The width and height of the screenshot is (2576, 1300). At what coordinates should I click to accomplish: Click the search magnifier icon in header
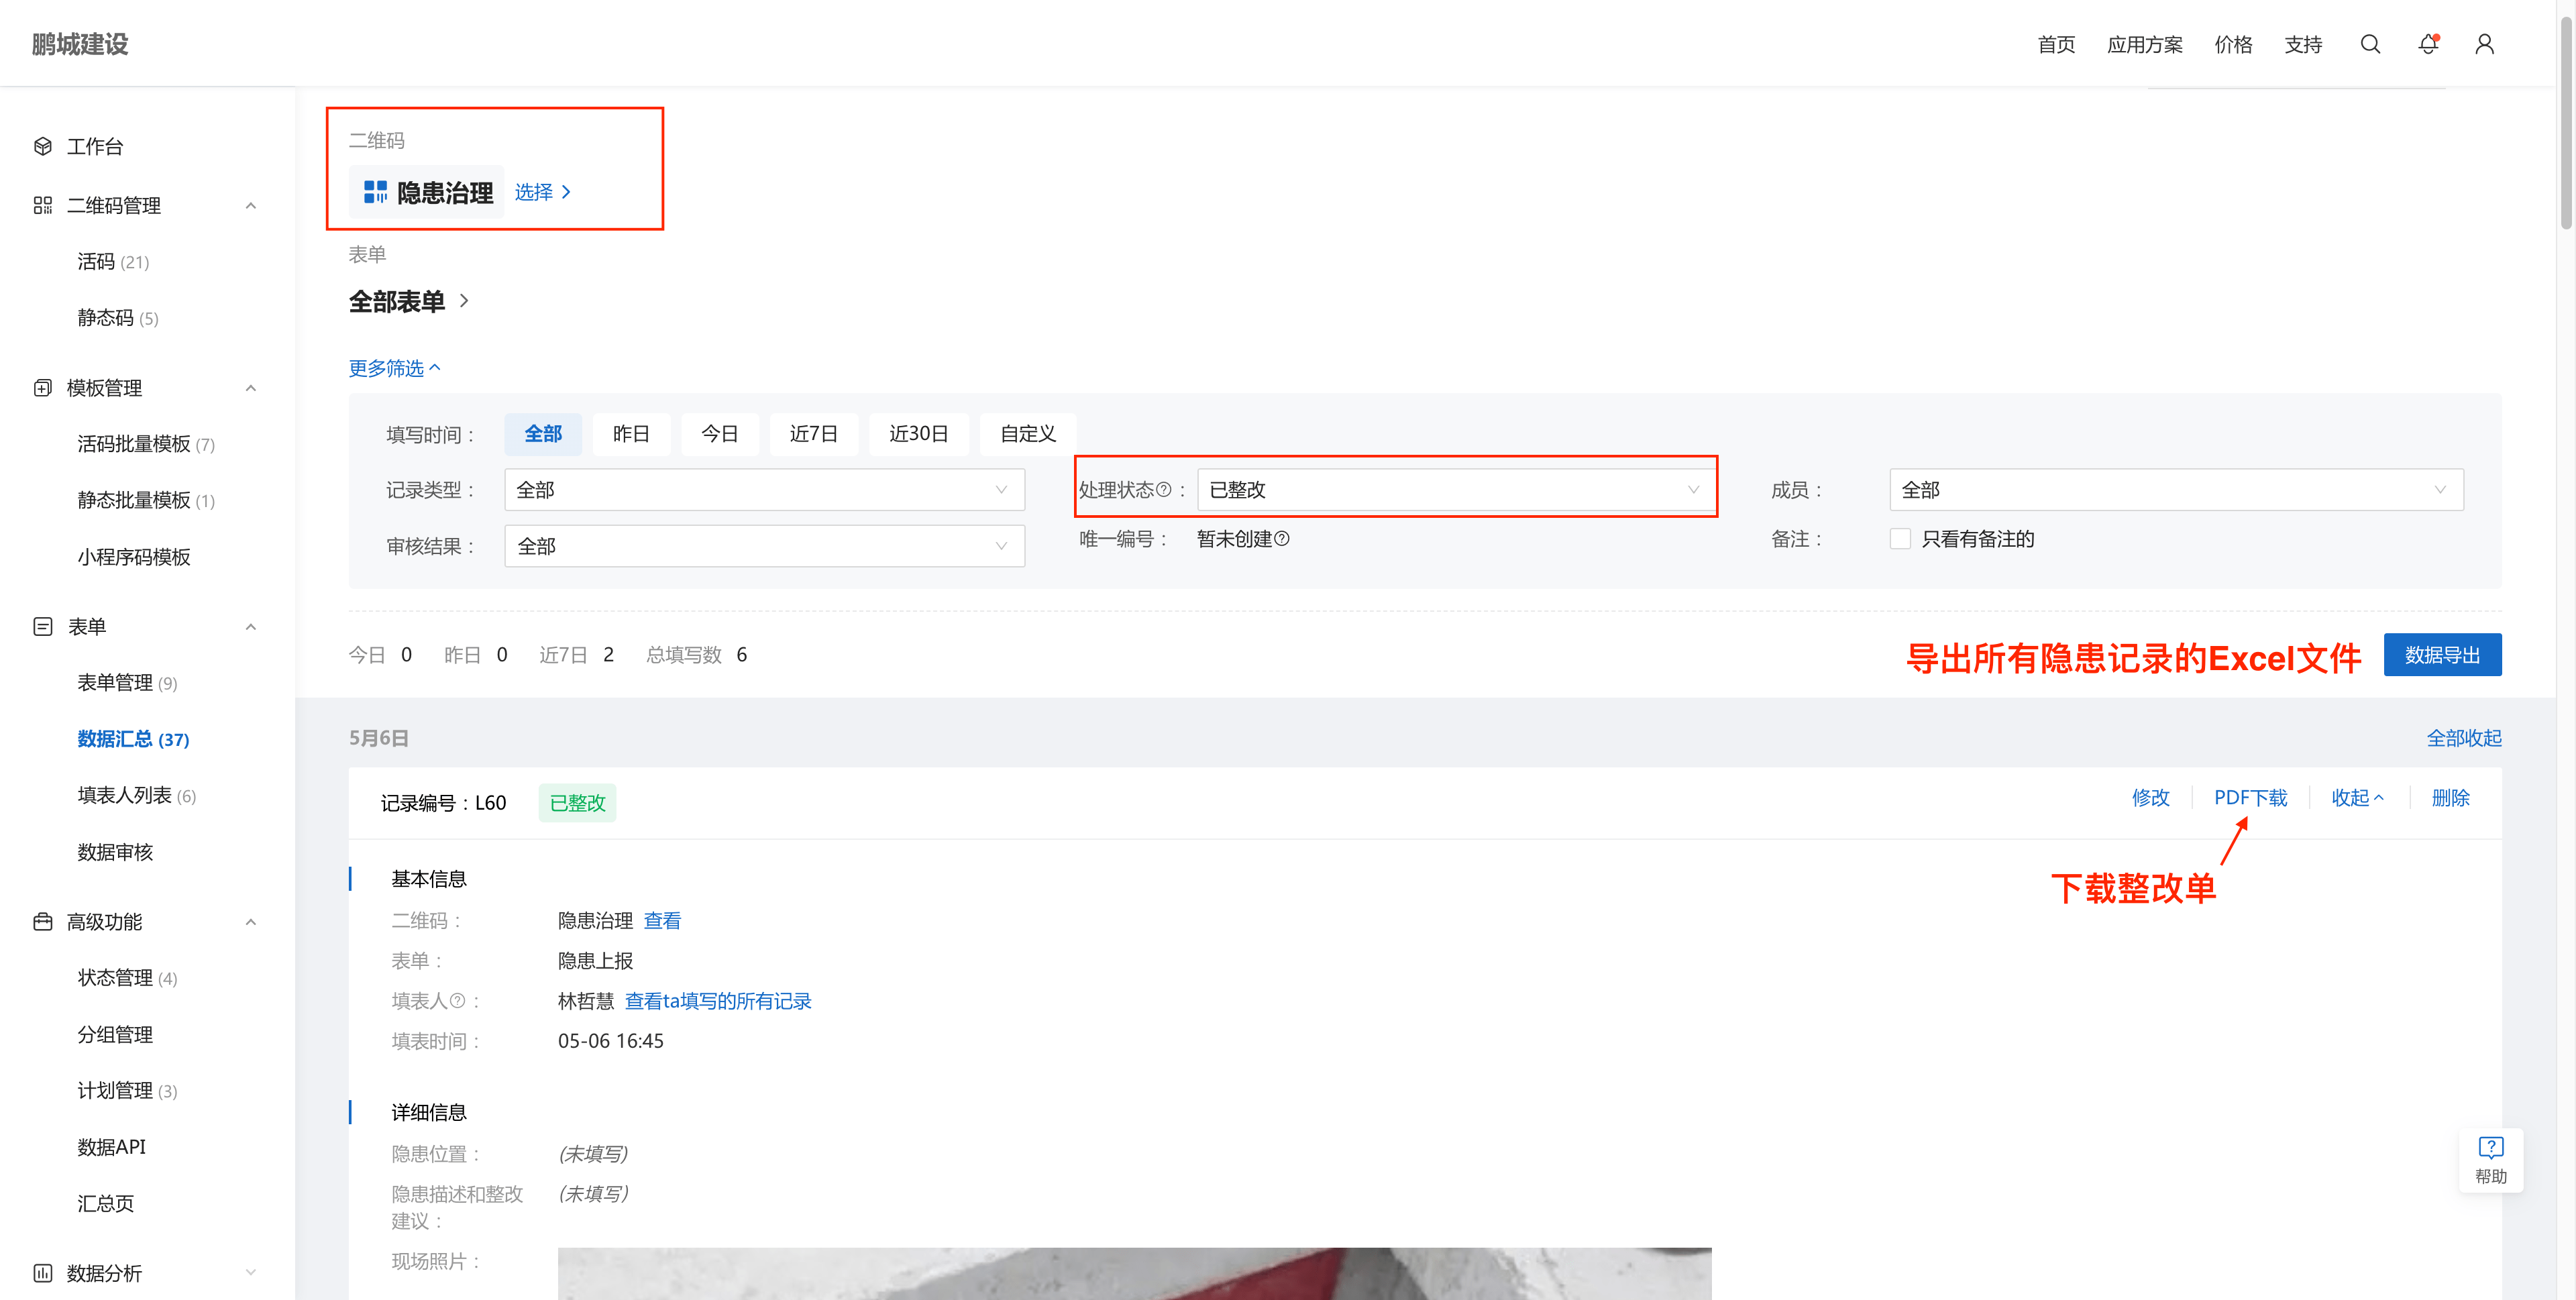tap(2369, 44)
